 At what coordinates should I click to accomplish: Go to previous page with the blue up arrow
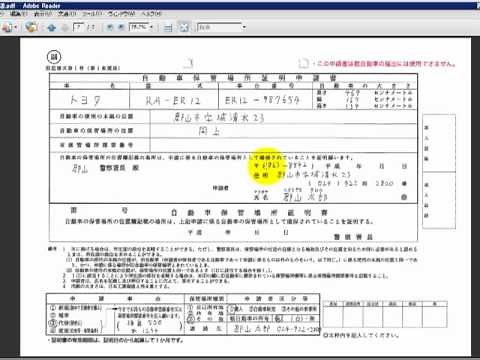51,27
